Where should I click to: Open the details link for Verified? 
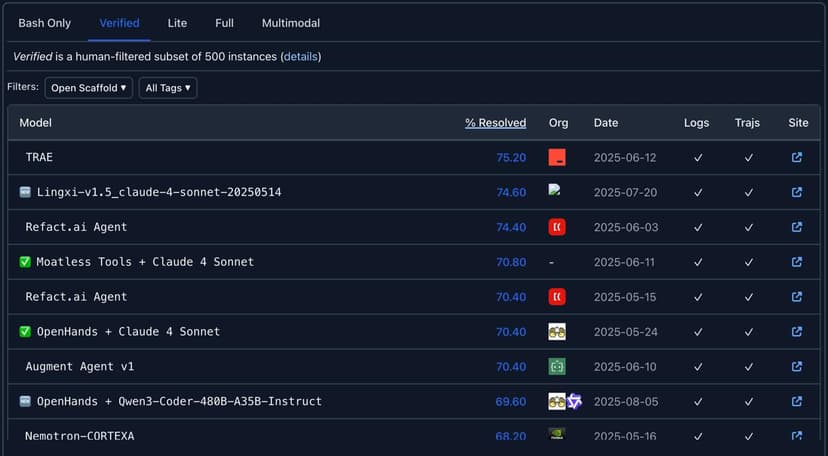point(301,57)
